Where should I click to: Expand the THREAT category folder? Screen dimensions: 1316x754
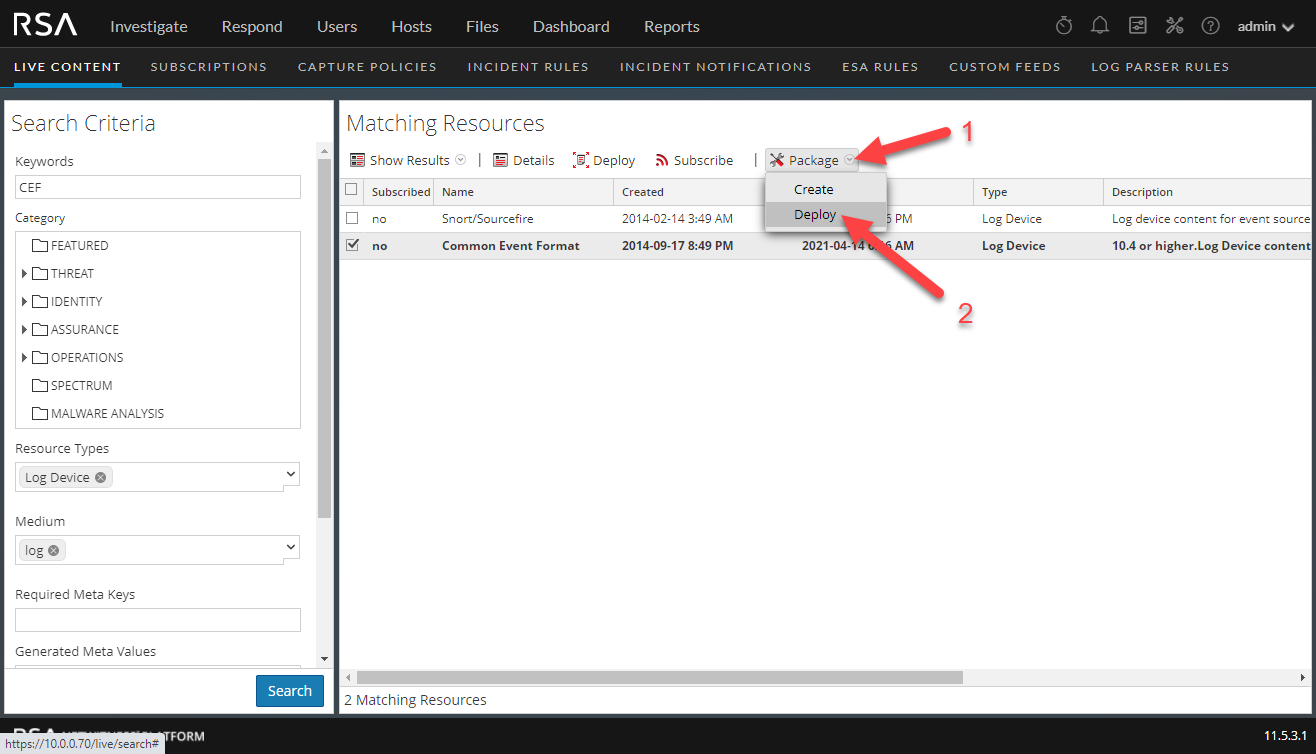pos(24,274)
